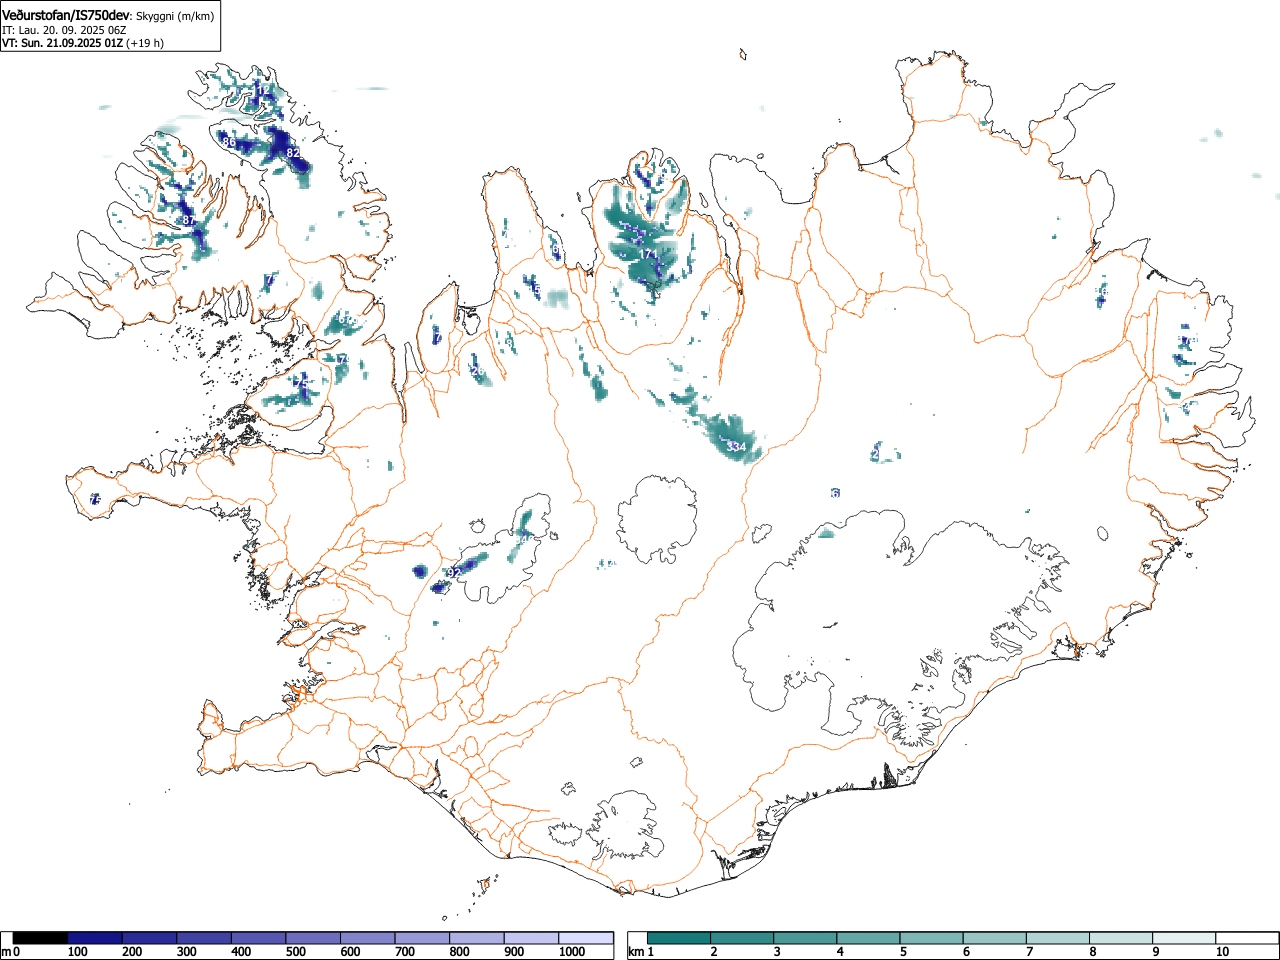Click the '92' value in west Iceland
Viewport: 1280px width, 960px height.
pyautogui.click(x=454, y=572)
